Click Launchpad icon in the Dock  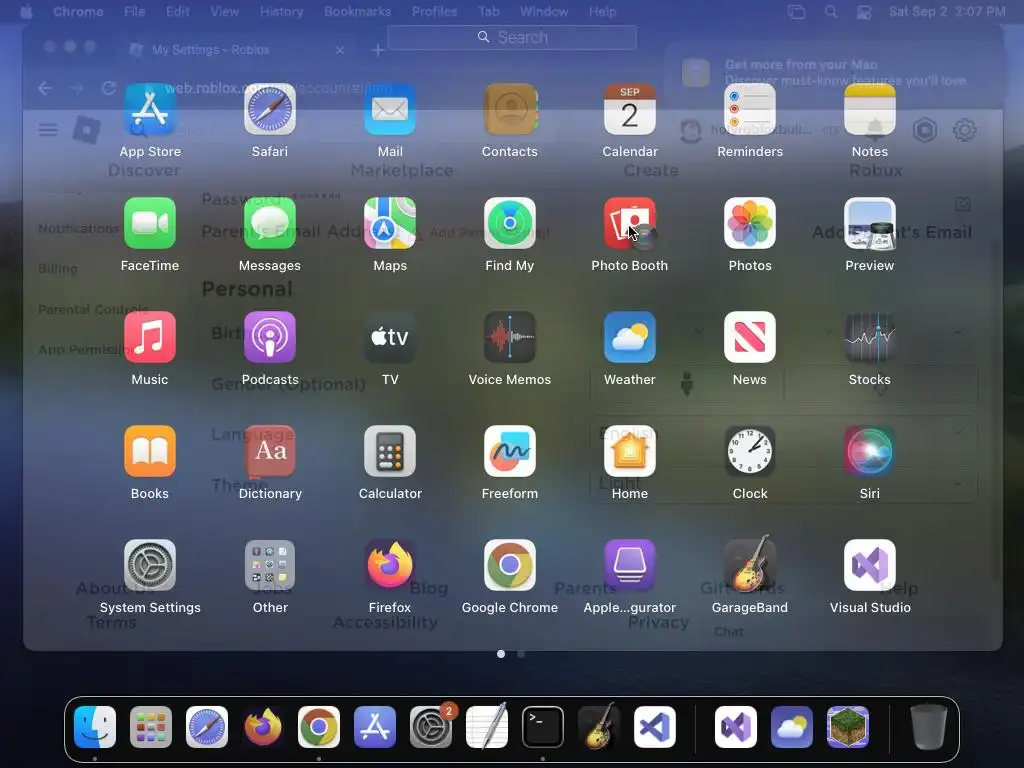pos(151,727)
